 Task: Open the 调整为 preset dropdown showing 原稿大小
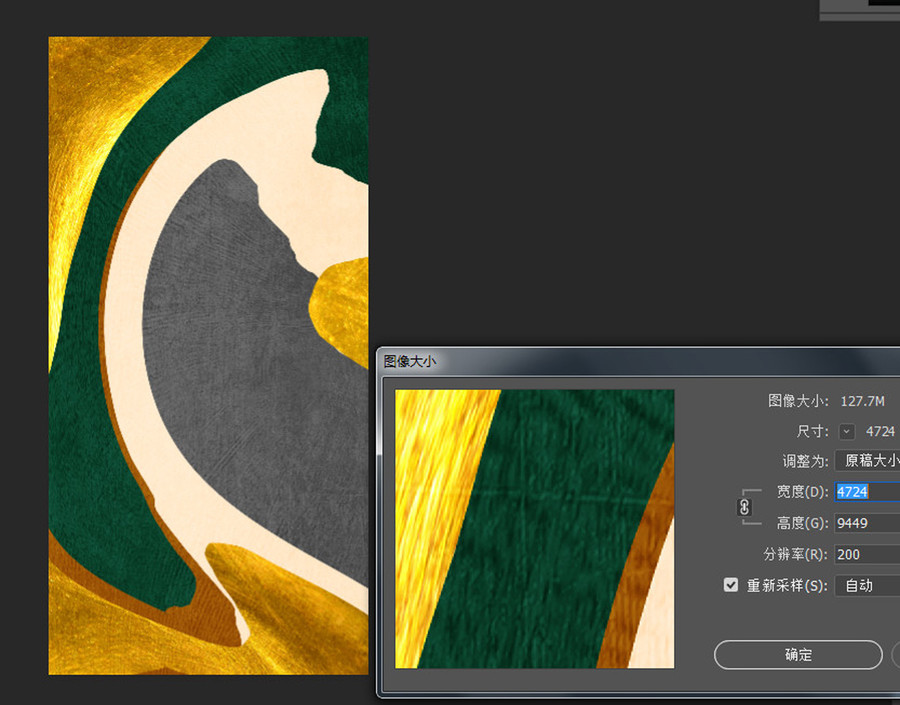coord(867,460)
